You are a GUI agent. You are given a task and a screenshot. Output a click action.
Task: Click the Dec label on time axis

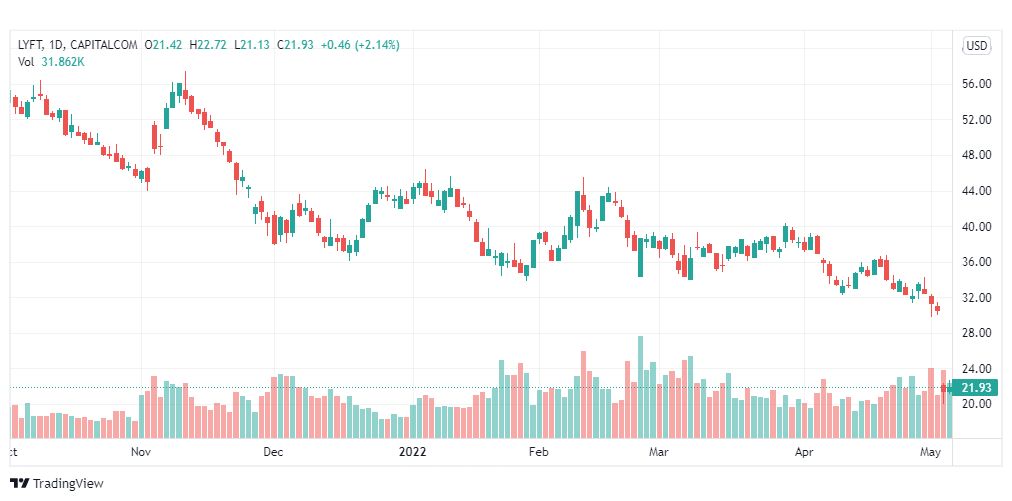point(273,452)
